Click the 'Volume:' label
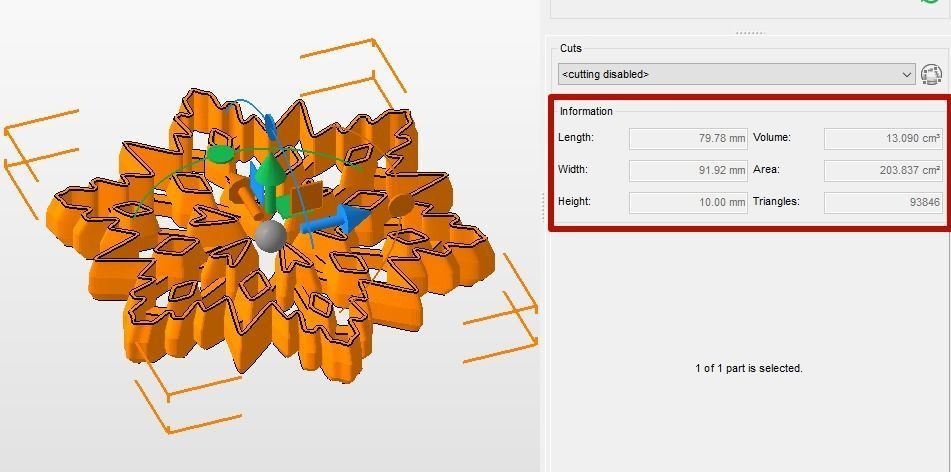This screenshot has height=472, width=951. [x=772, y=138]
